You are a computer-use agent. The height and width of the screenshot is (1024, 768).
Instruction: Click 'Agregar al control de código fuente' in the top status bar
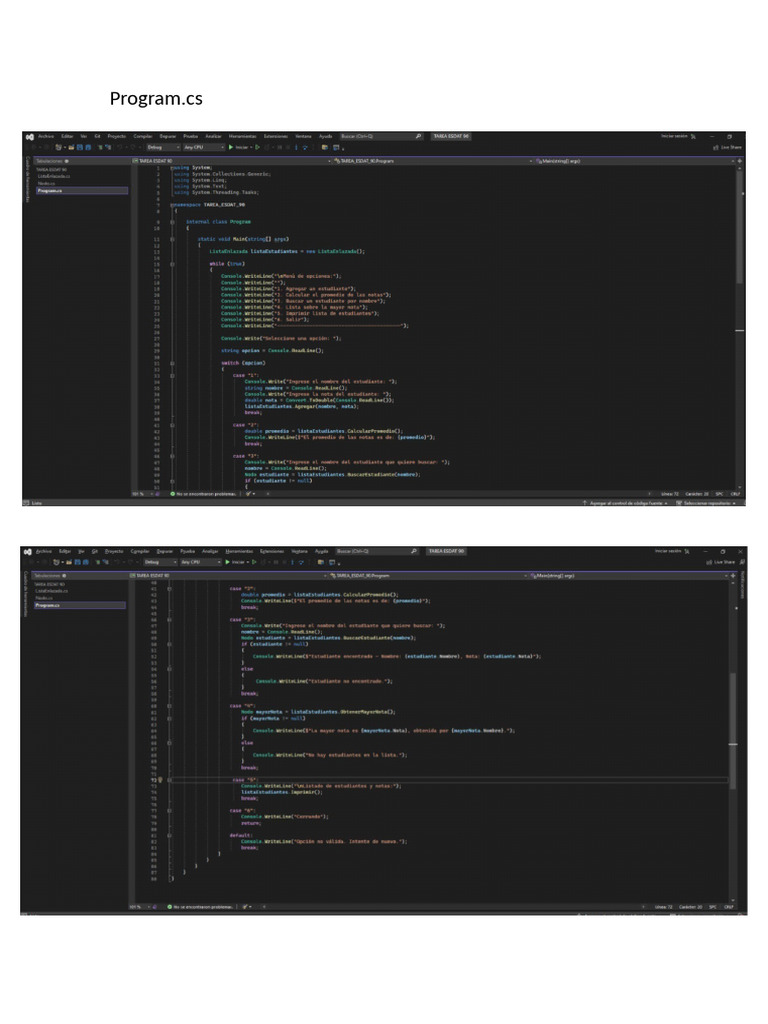626,504
